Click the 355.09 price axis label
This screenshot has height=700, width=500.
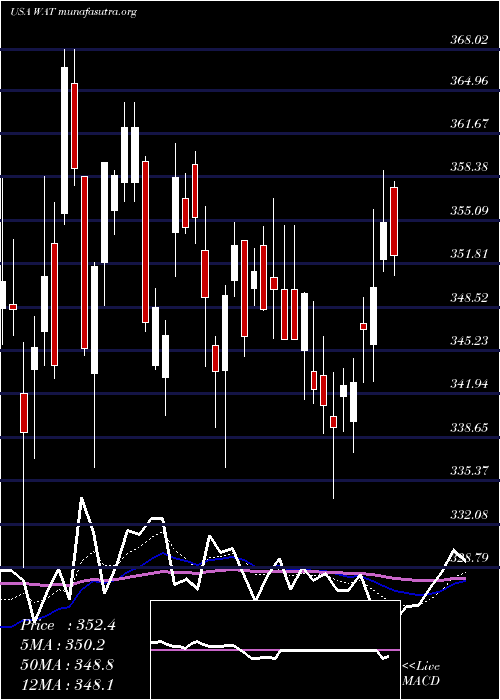(469, 211)
